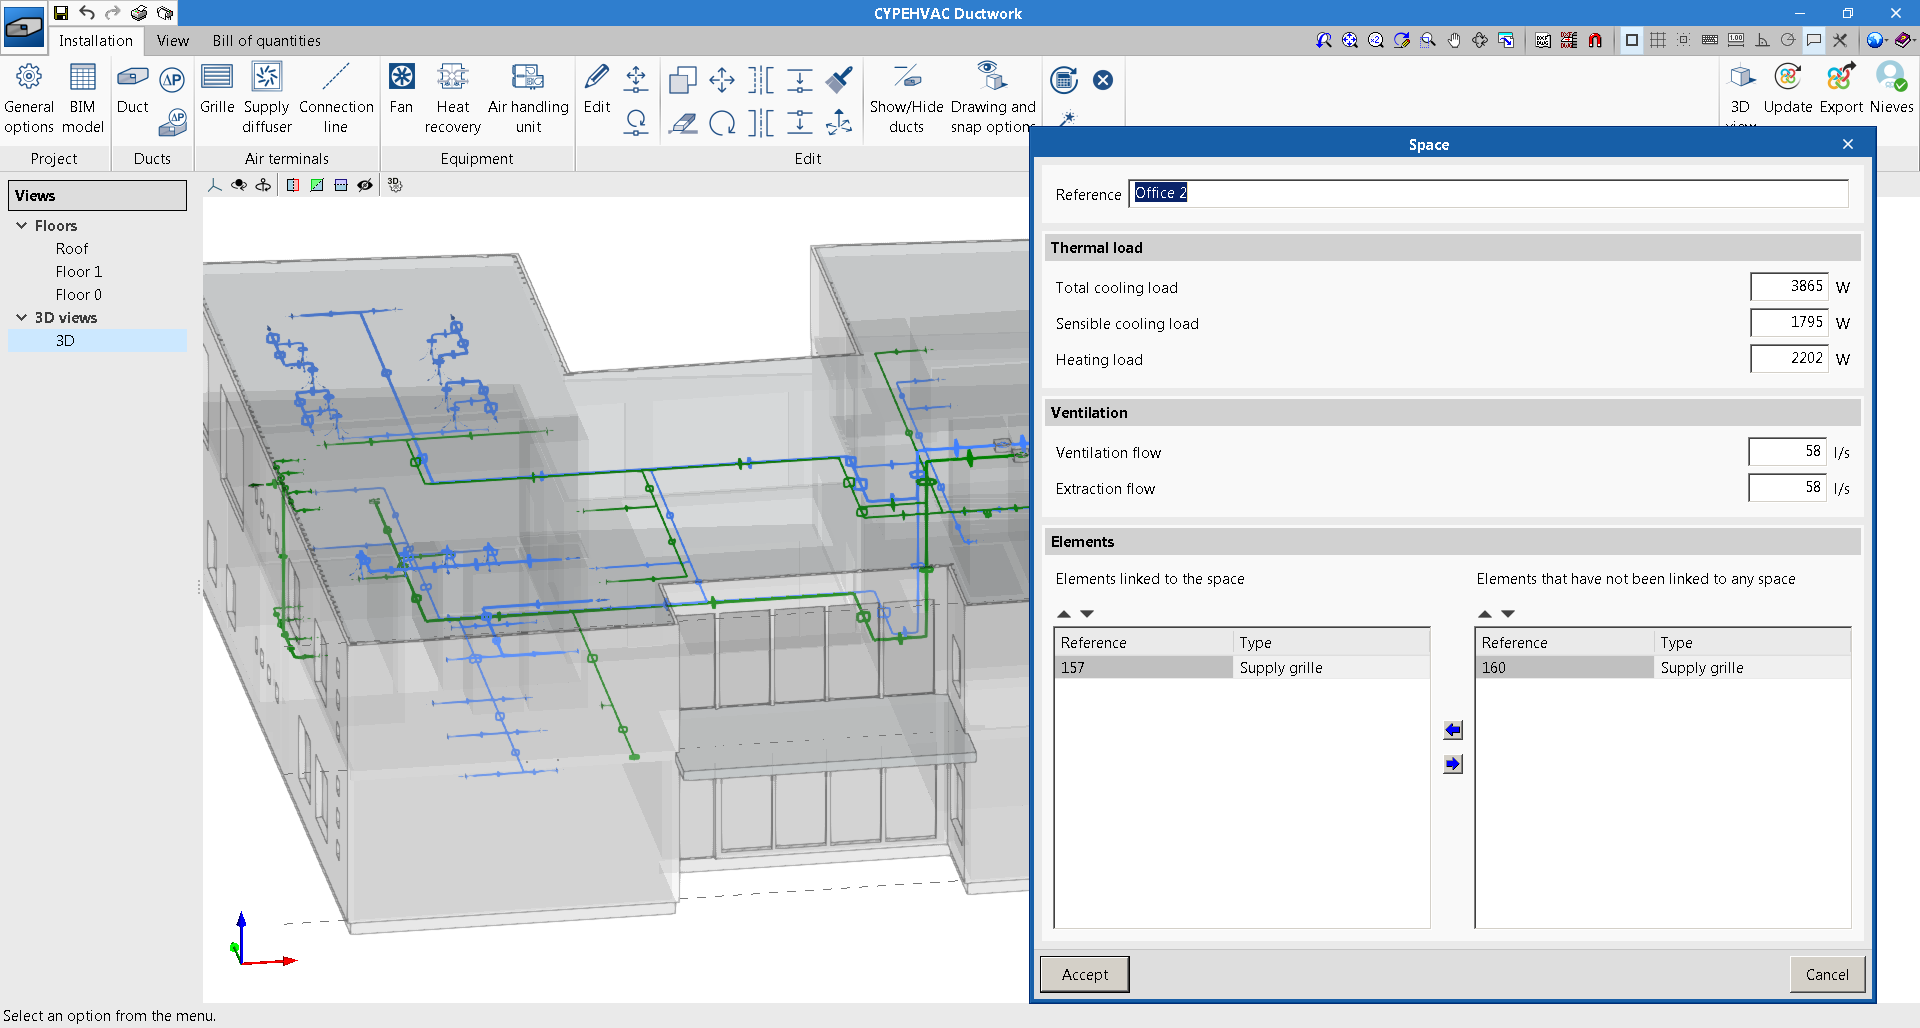Image resolution: width=1920 pixels, height=1028 pixels.
Task: Toggle the purple-blue horizontal section icon
Action: click(x=341, y=185)
